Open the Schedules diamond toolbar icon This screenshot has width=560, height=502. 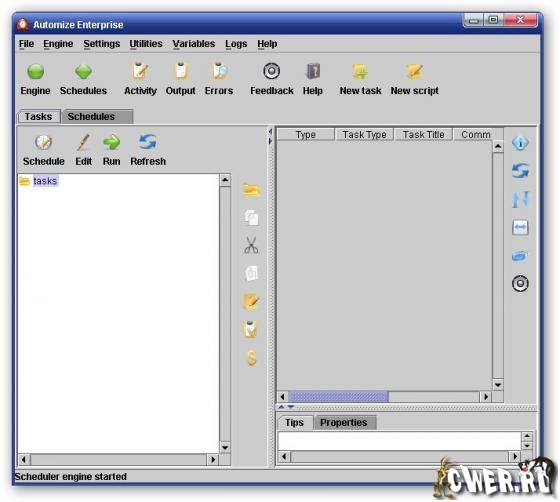coord(83,72)
